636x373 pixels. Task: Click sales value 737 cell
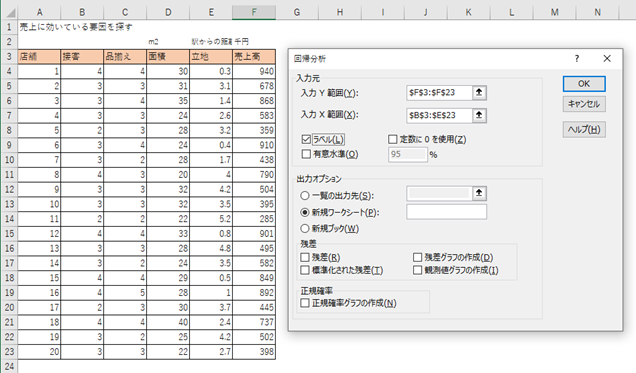pyautogui.click(x=254, y=322)
